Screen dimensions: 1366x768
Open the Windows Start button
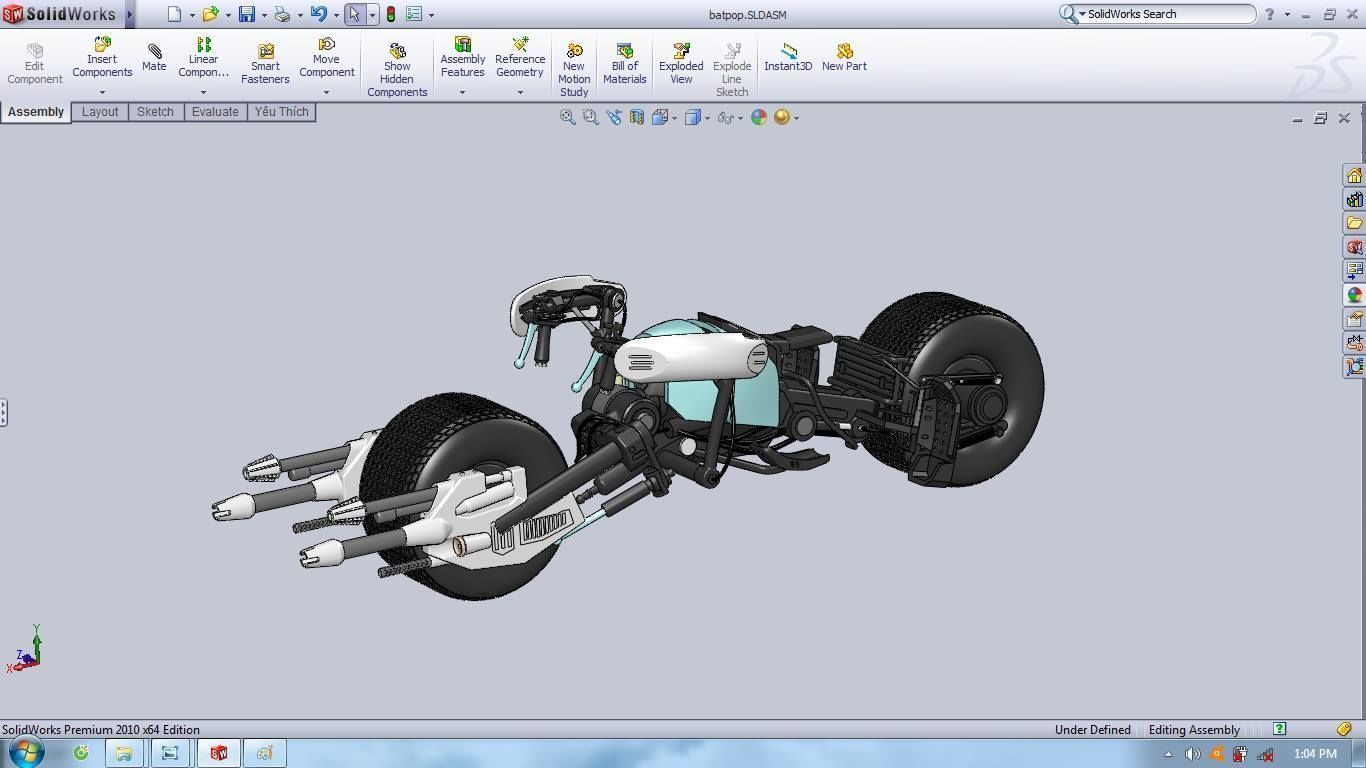(27, 752)
